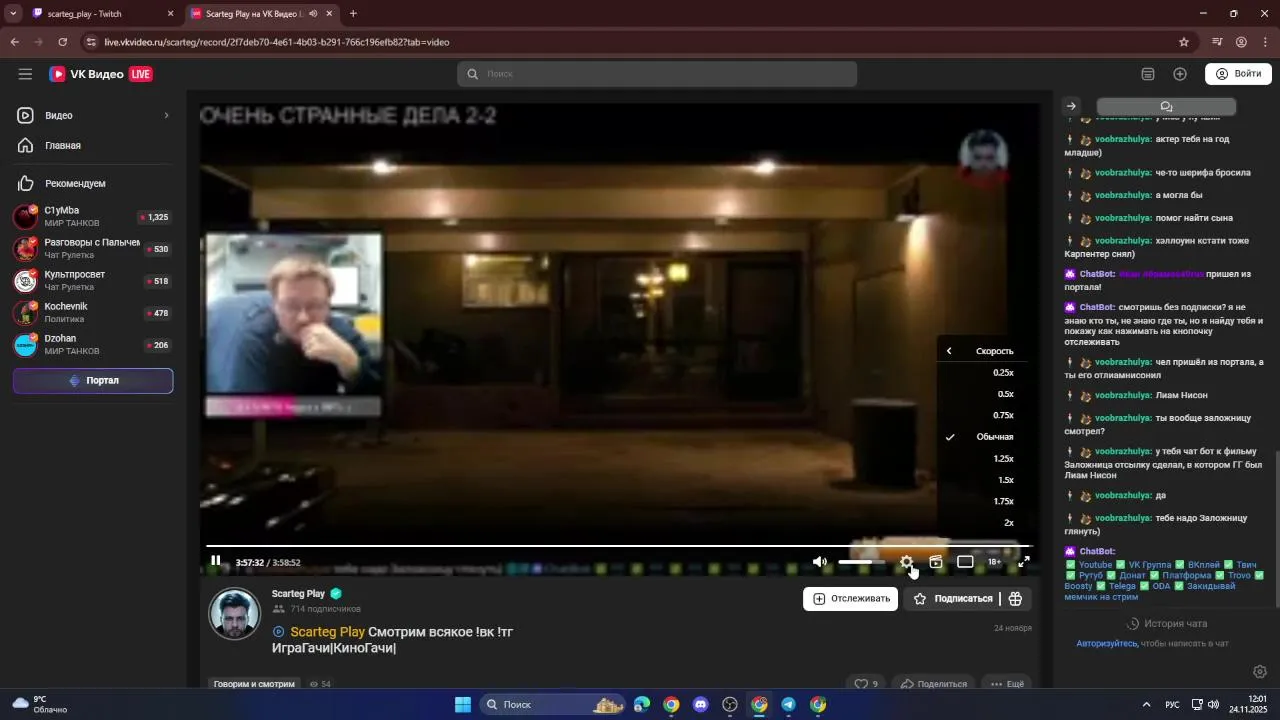This screenshot has height=720, width=1280.
Task: Click the Портал button
Action: [x=93, y=381]
